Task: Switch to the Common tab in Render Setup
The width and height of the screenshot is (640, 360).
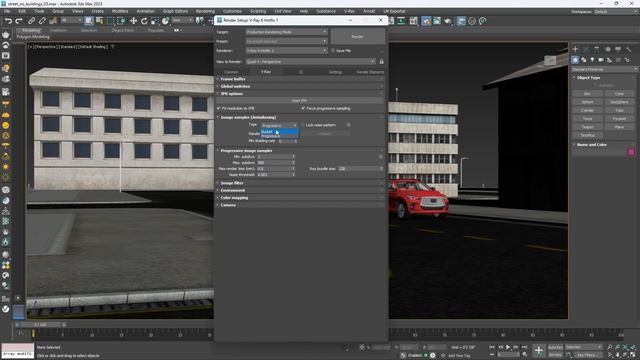Action: point(231,72)
